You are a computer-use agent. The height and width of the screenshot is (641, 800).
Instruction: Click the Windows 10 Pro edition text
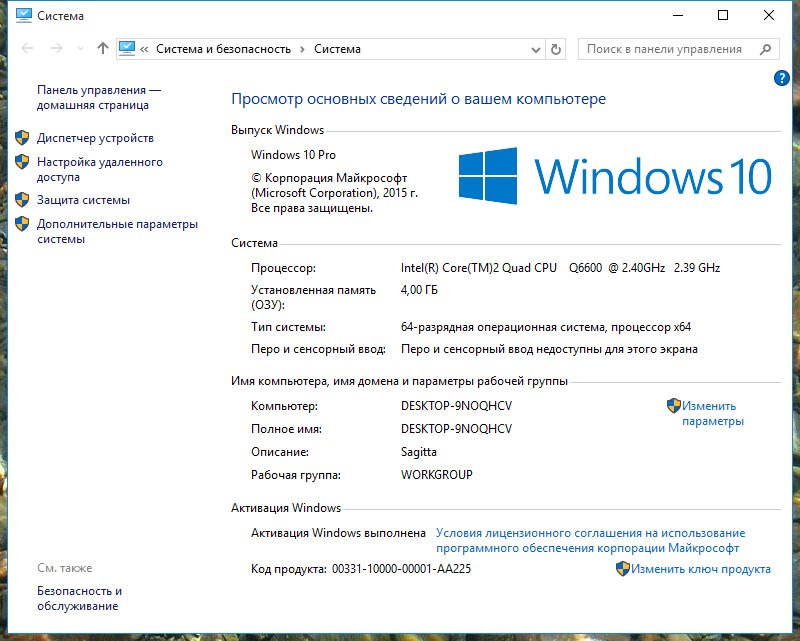(293, 155)
